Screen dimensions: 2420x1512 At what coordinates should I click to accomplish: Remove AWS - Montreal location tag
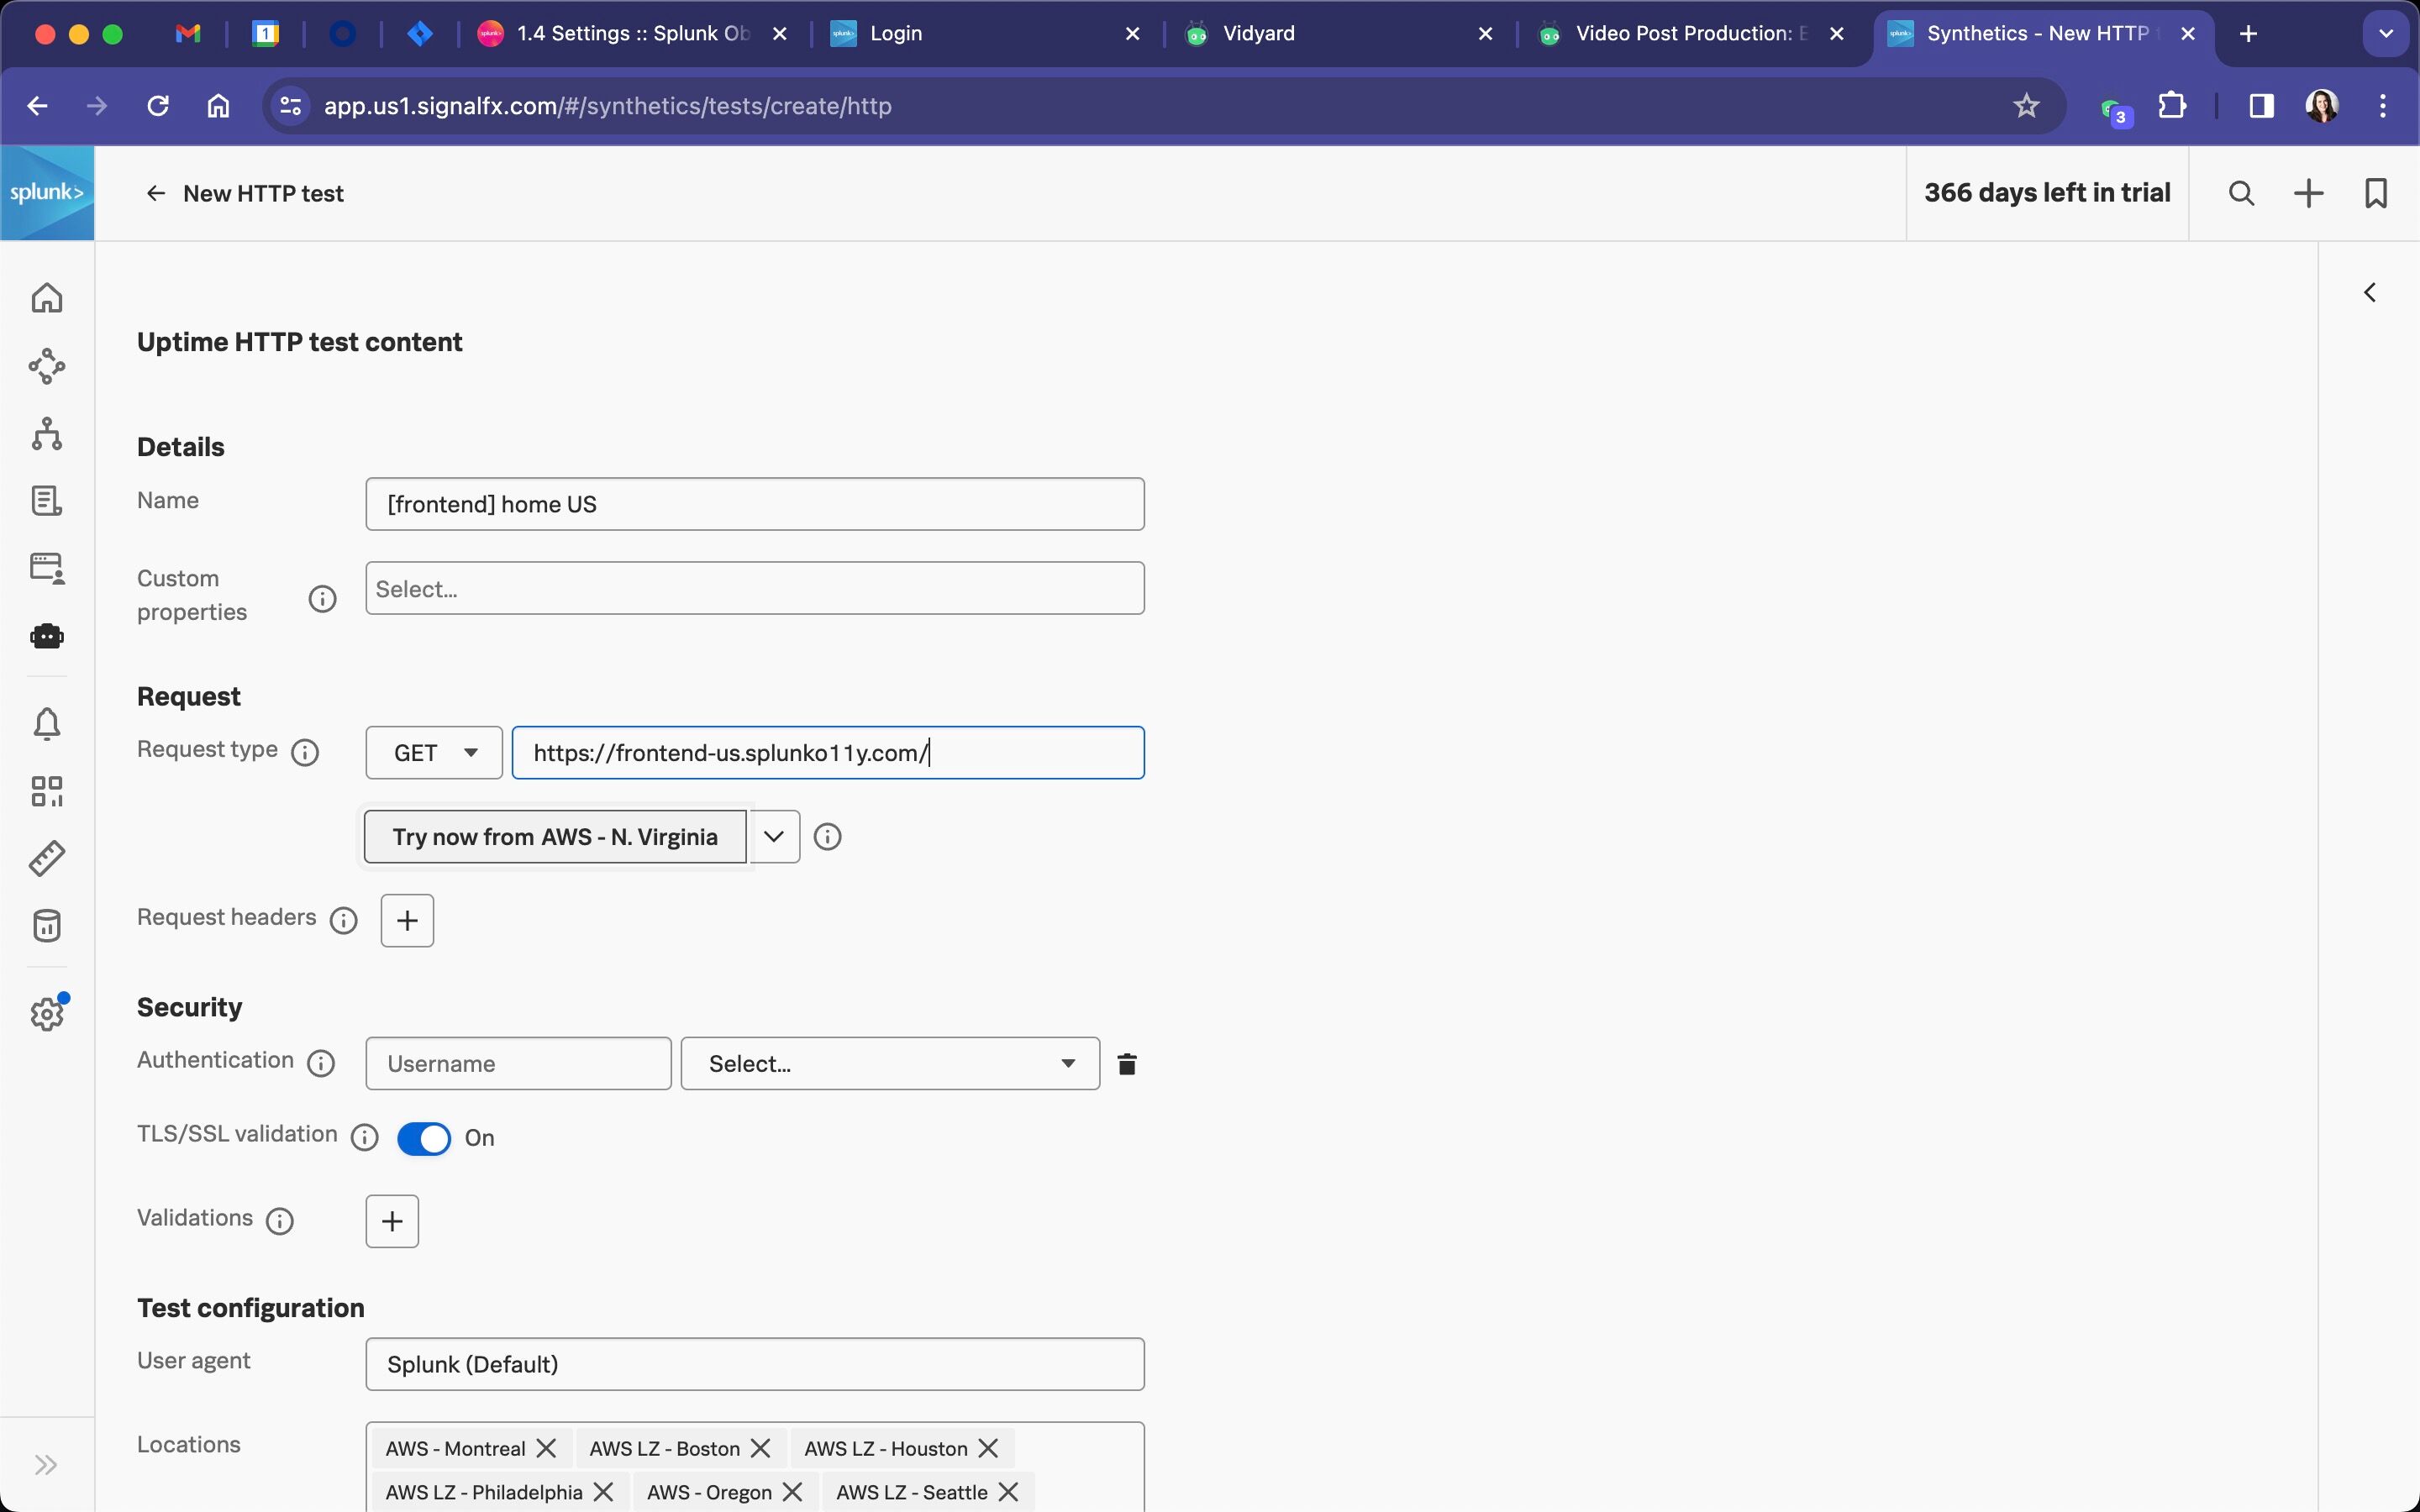point(546,1448)
